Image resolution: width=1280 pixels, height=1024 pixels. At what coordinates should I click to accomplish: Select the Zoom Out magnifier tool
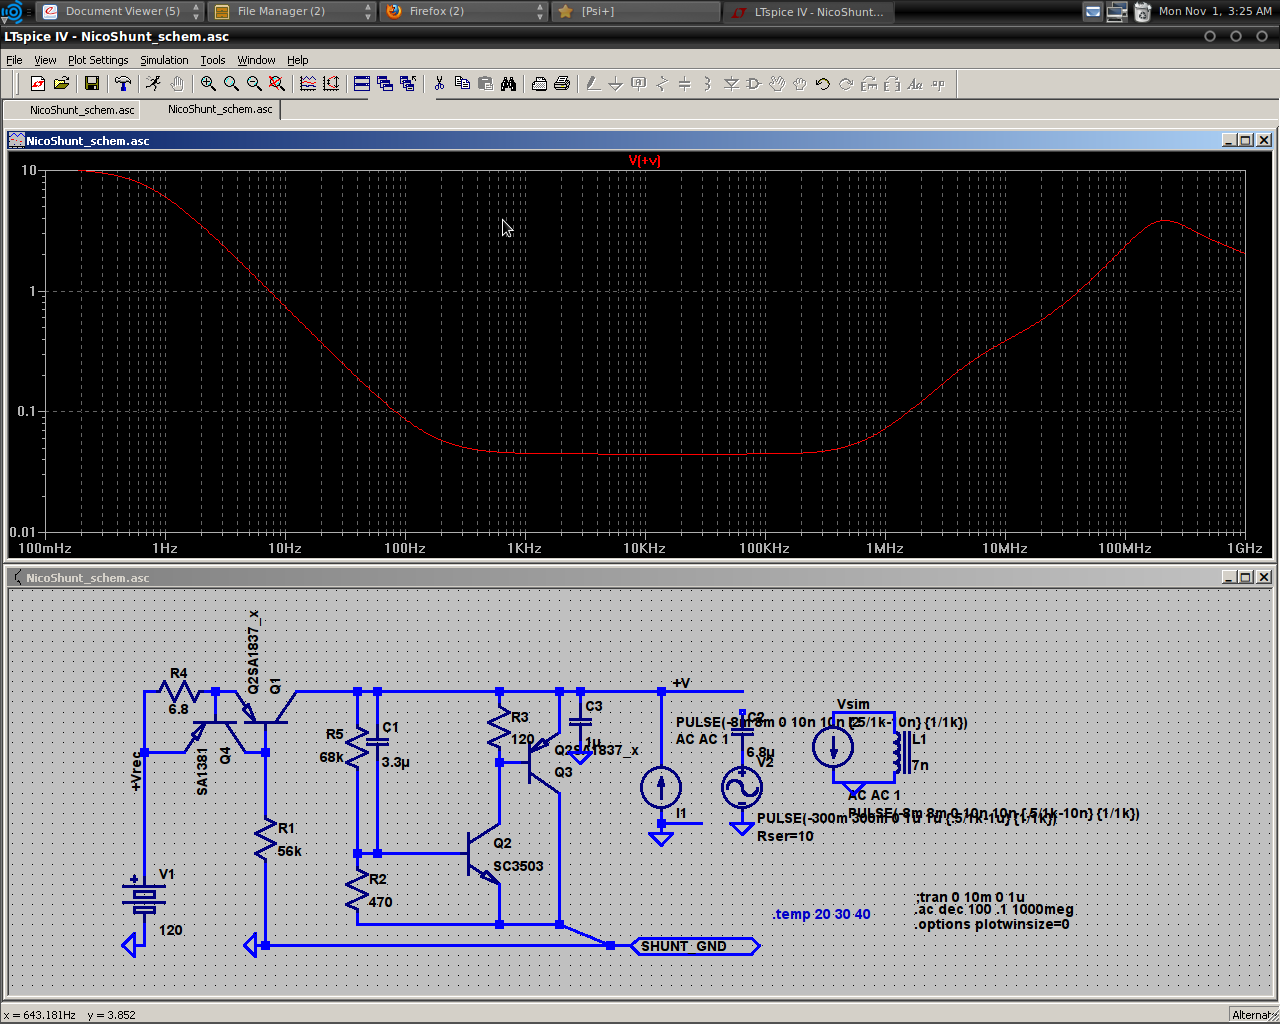point(254,84)
